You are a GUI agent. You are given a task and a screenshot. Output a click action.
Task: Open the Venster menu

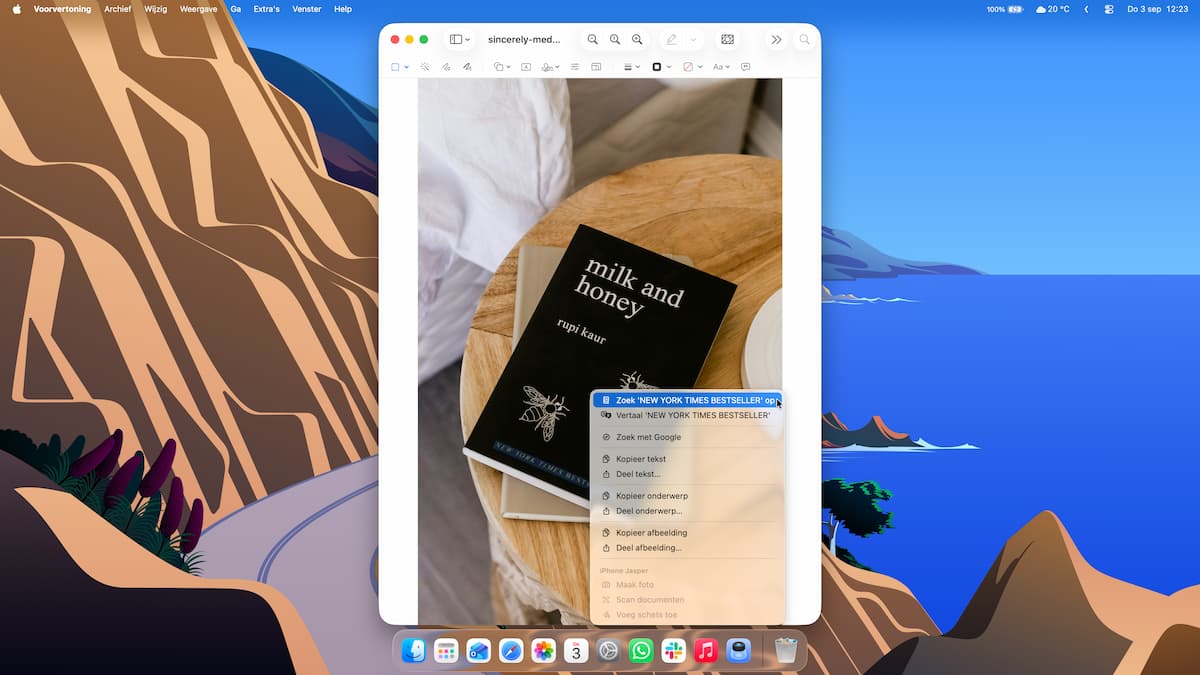[x=307, y=9]
